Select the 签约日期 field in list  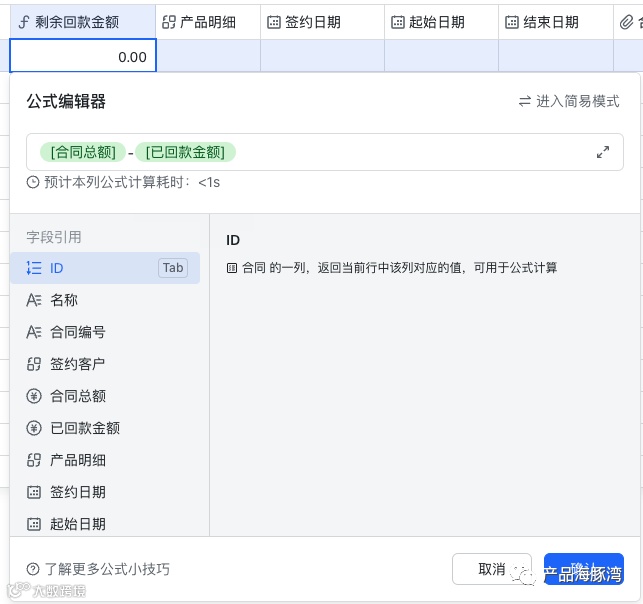point(105,492)
